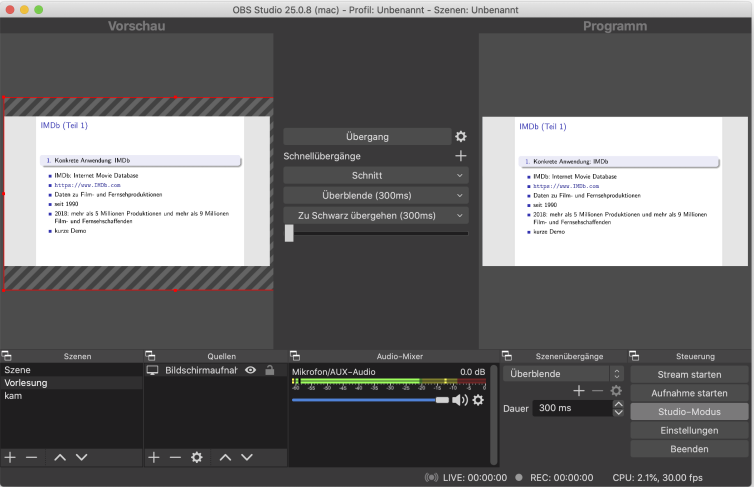The image size is (754, 487).
Task: Click Mikrofon volume slider handle
Action: point(442,400)
